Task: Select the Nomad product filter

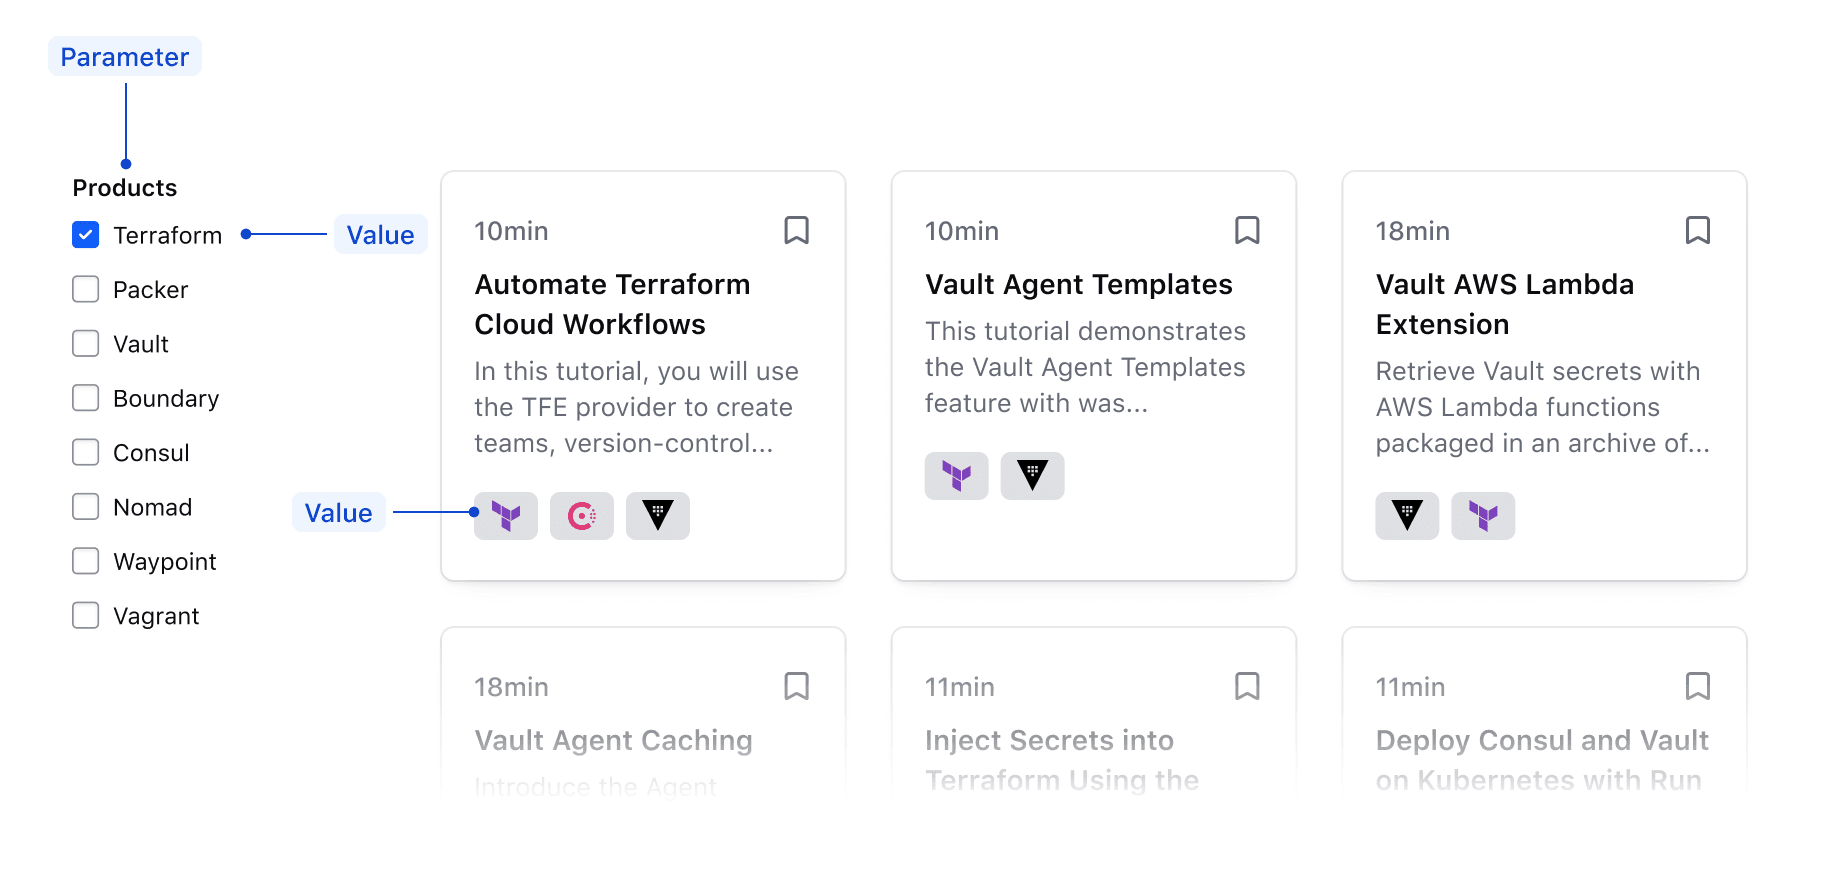Action: pos(86,507)
